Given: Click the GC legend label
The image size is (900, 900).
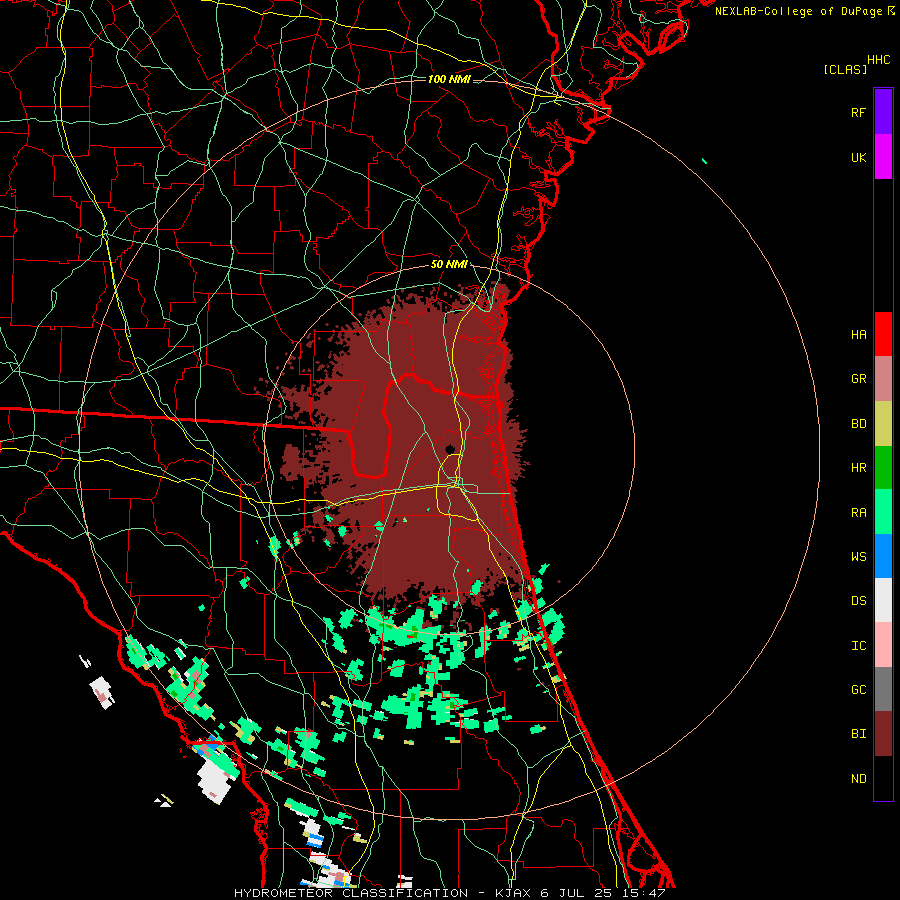Looking at the screenshot, I should (858, 690).
